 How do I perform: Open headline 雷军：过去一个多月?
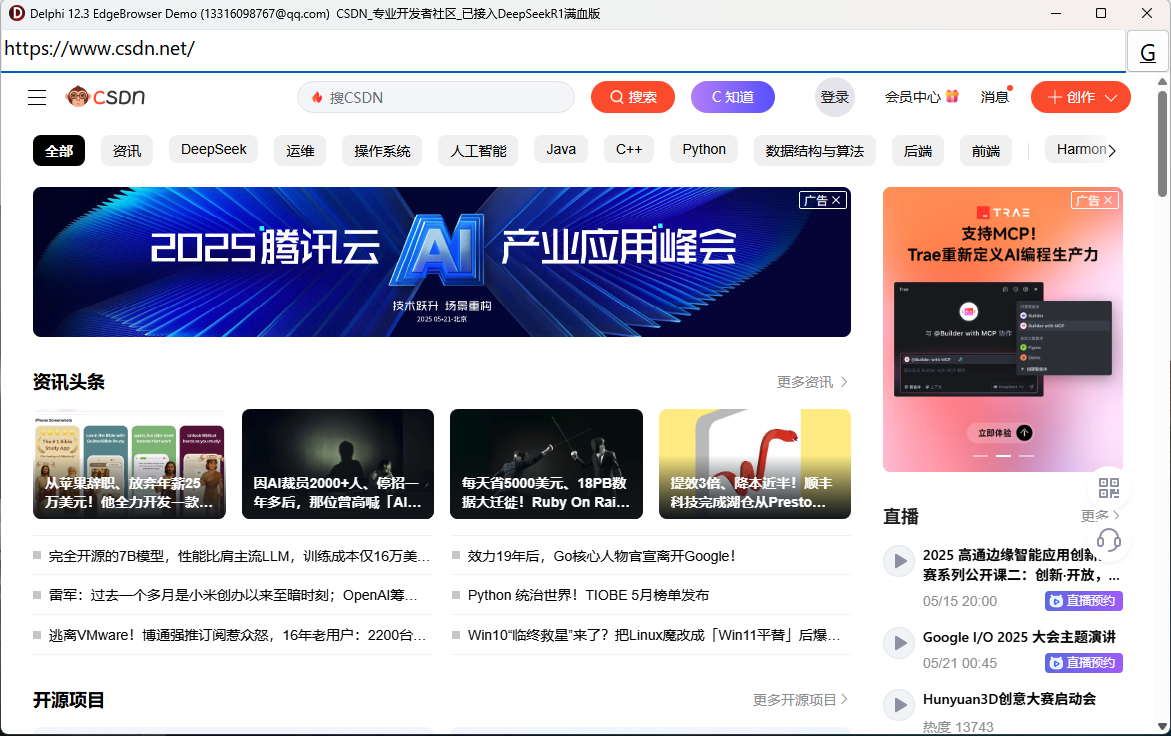[x=233, y=596]
